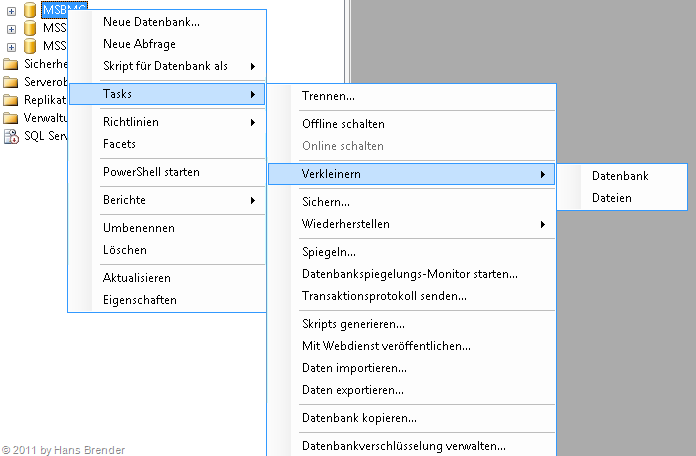Open the 'Skript für Datenbank als' submenu

(x=166, y=66)
